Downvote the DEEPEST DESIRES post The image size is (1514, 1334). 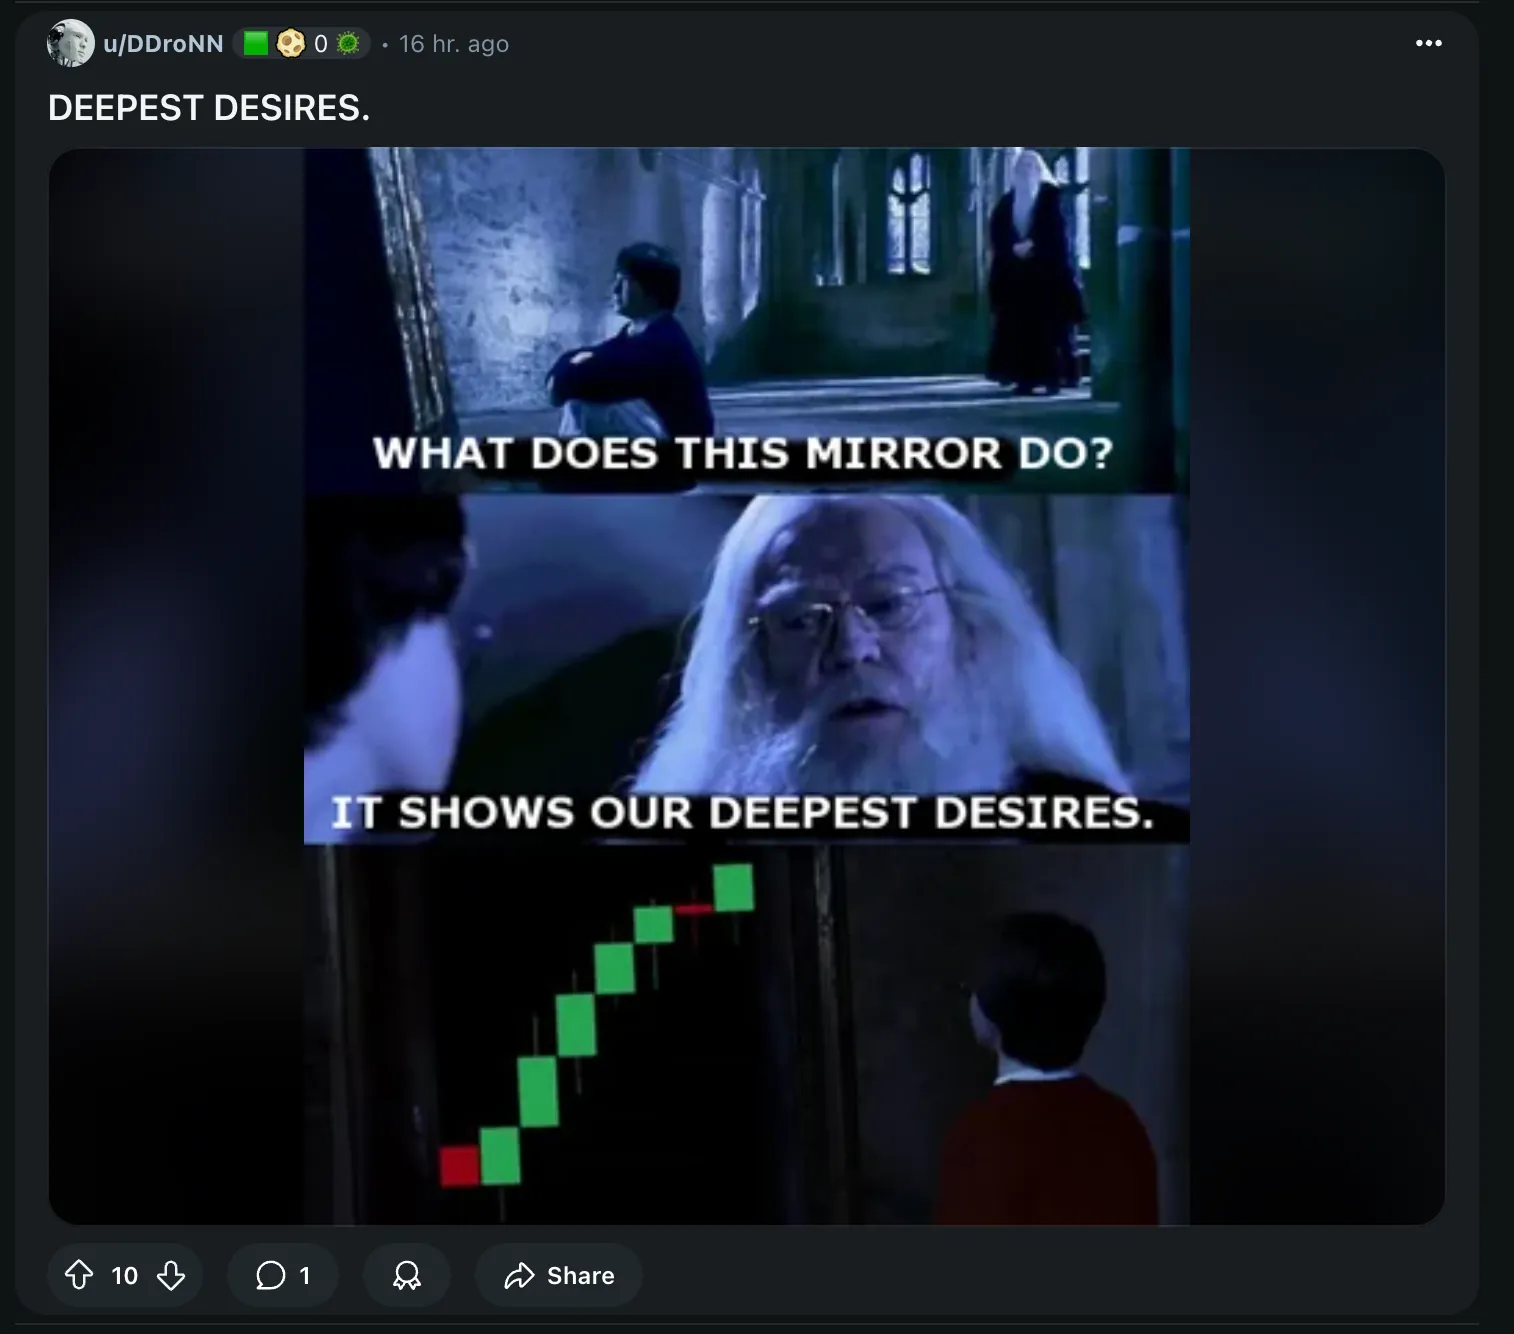(x=171, y=1275)
